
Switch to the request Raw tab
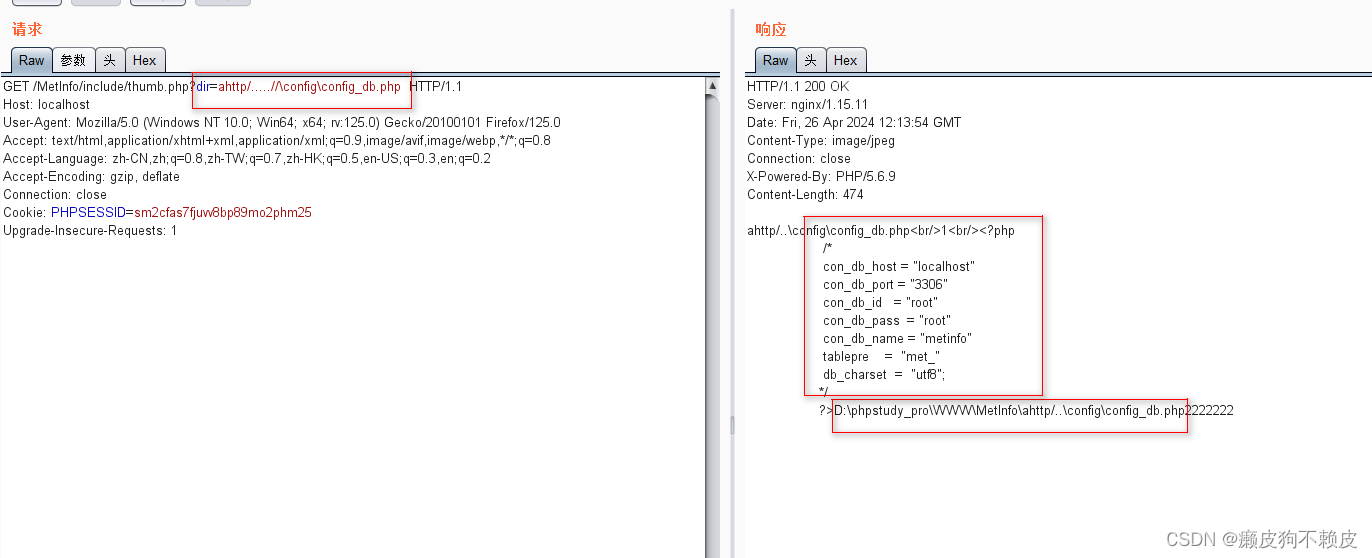(x=32, y=60)
